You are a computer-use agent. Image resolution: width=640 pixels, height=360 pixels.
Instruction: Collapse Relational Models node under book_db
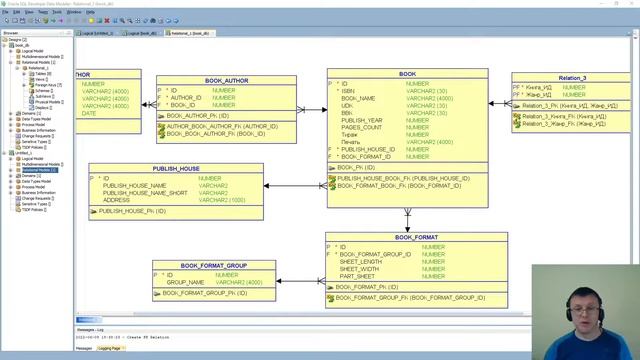pyautogui.click(x=11, y=62)
